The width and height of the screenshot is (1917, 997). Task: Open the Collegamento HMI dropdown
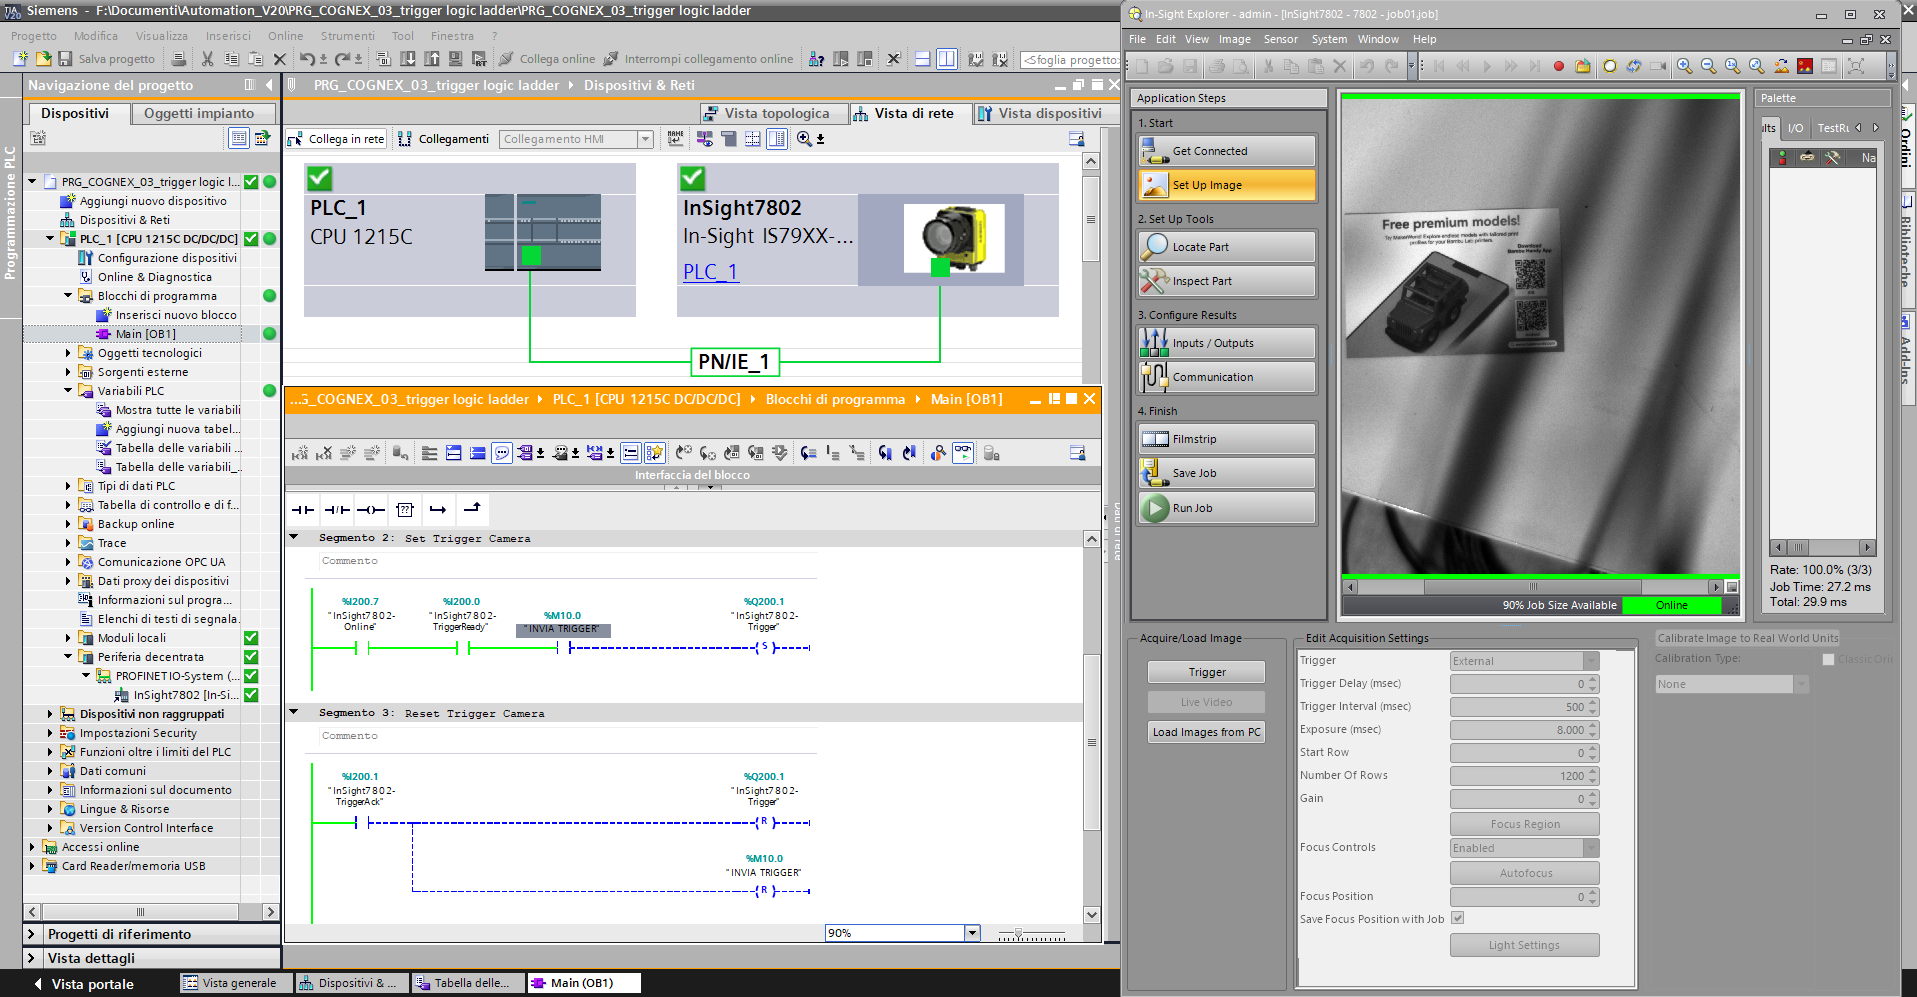pos(645,139)
